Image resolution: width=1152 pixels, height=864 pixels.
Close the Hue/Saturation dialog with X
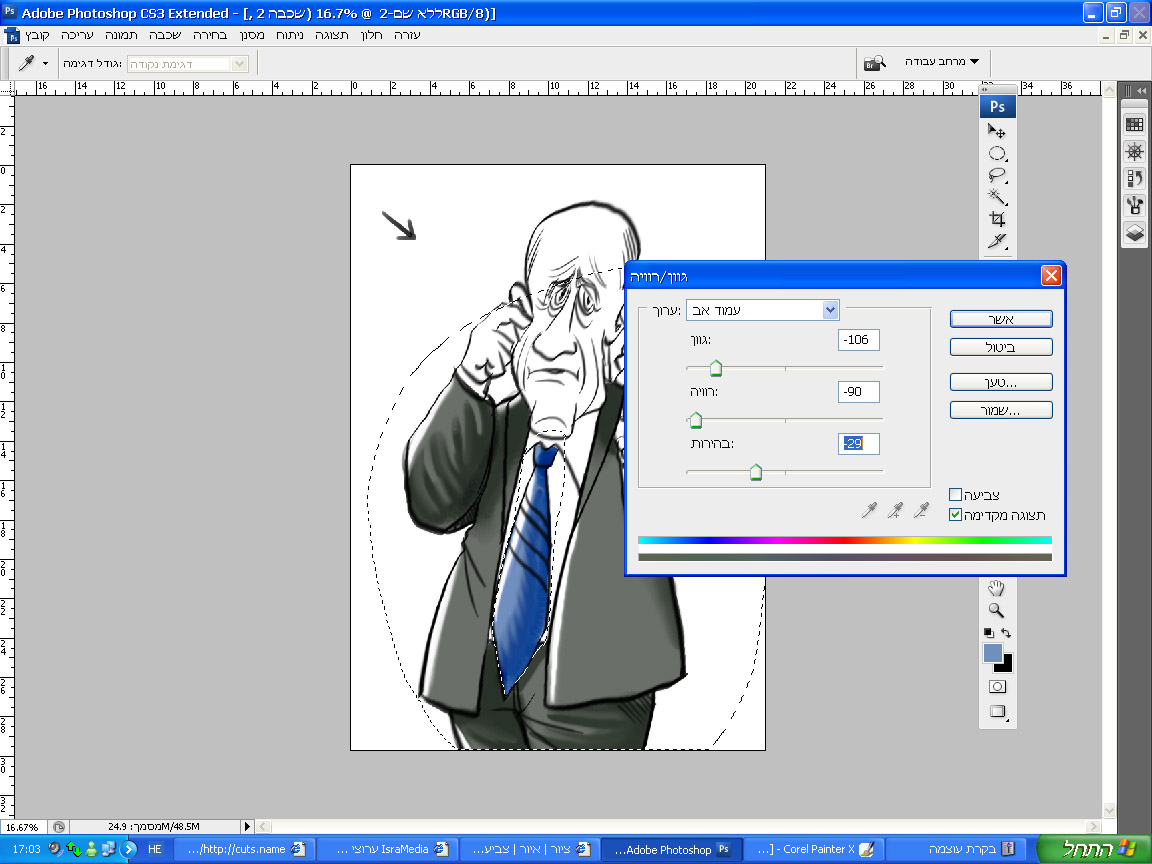pos(1051,276)
